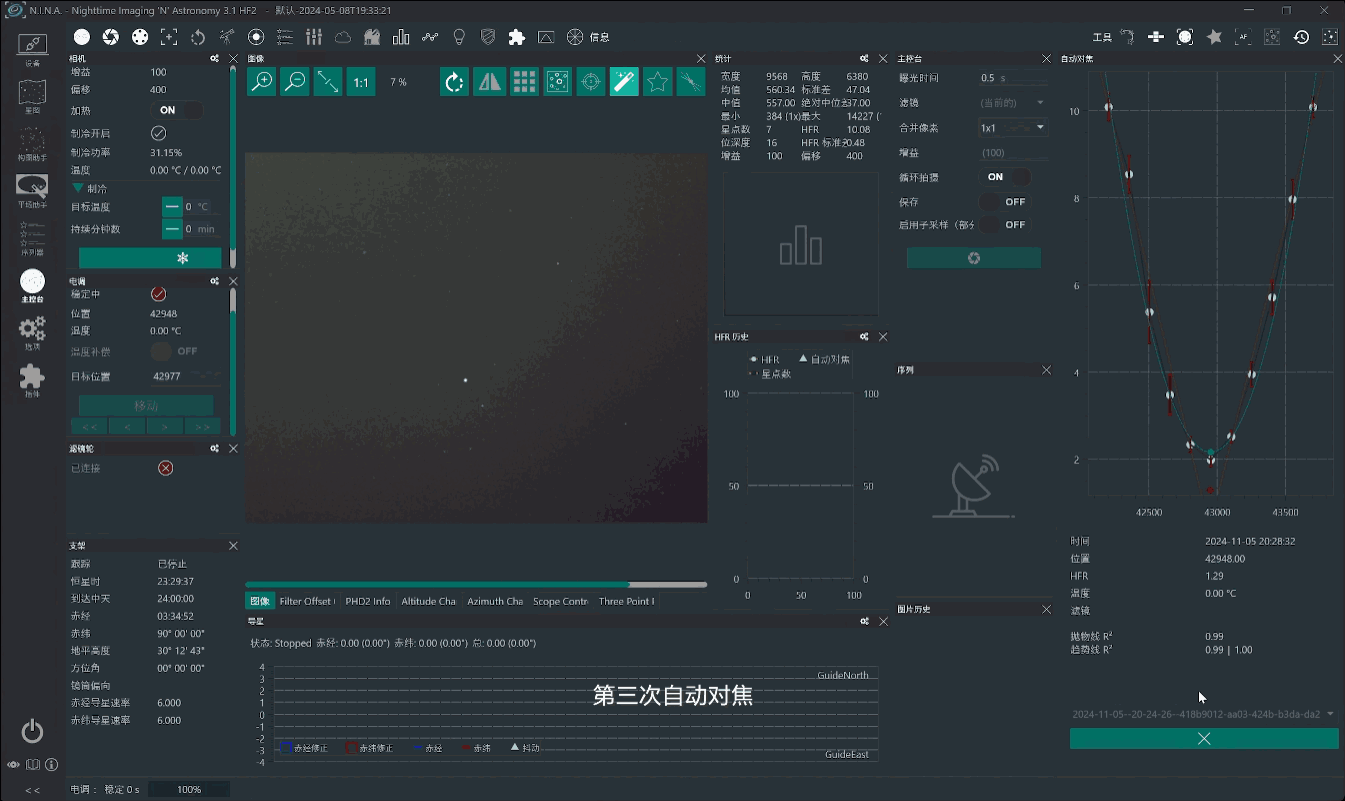Viewport: 1345px width, 801px height.
Task: Toggle the 加热 heater switch
Action: [177, 110]
